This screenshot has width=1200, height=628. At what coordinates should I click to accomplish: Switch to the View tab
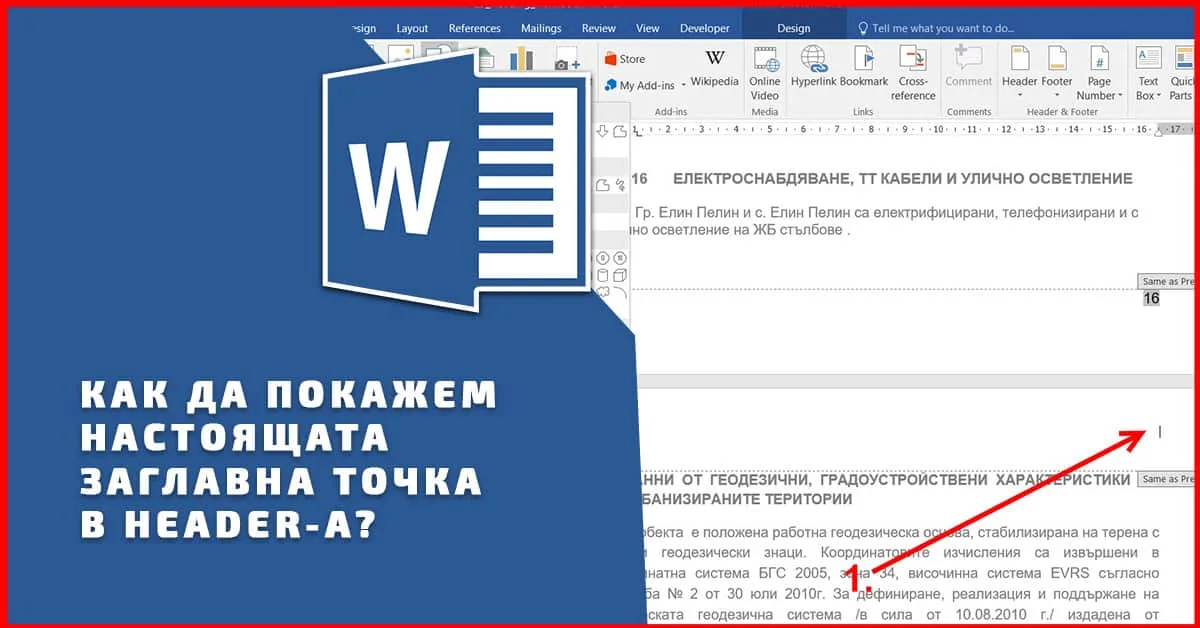[648, 29]
